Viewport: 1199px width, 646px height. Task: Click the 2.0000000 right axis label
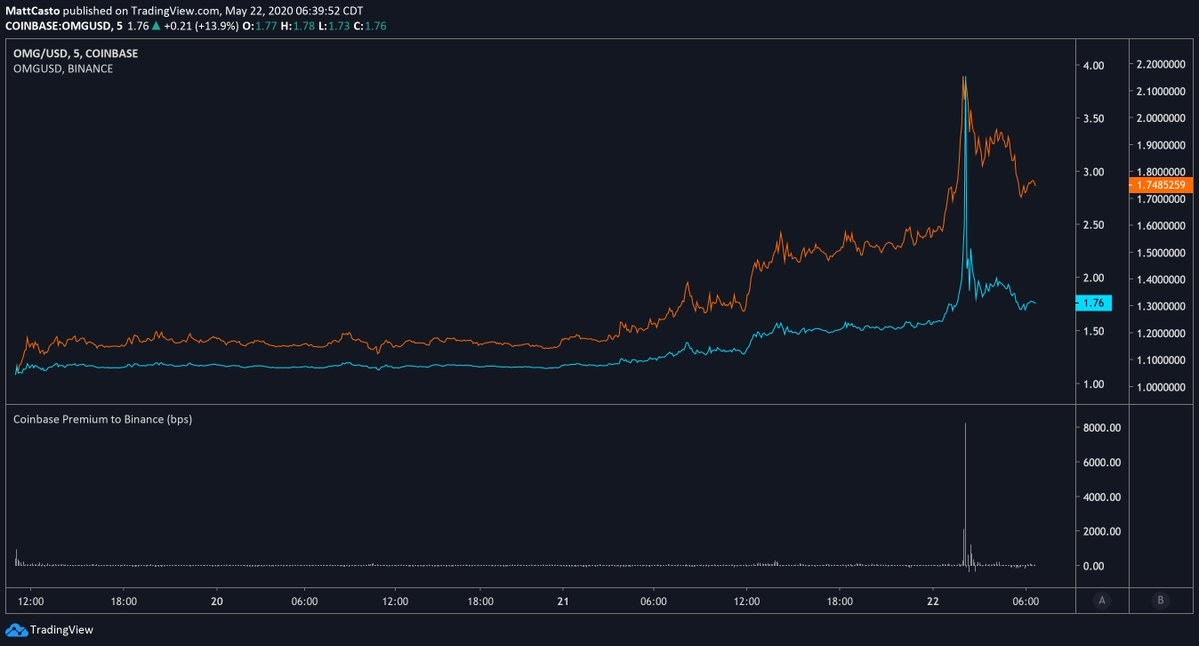1161,118
